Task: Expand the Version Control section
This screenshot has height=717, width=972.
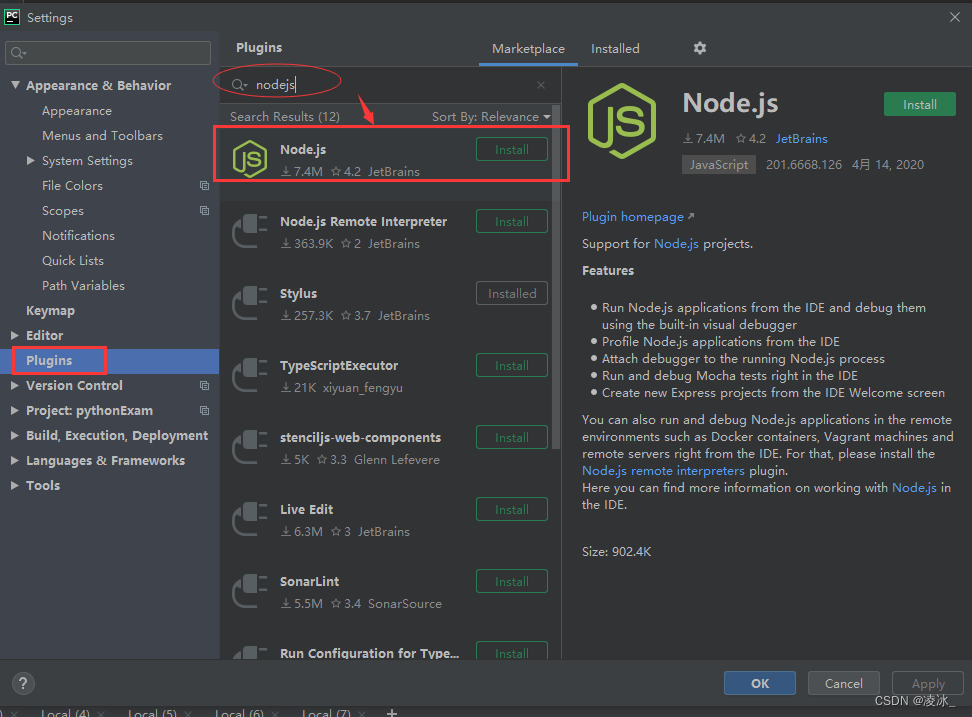Action: click(15, 385)
